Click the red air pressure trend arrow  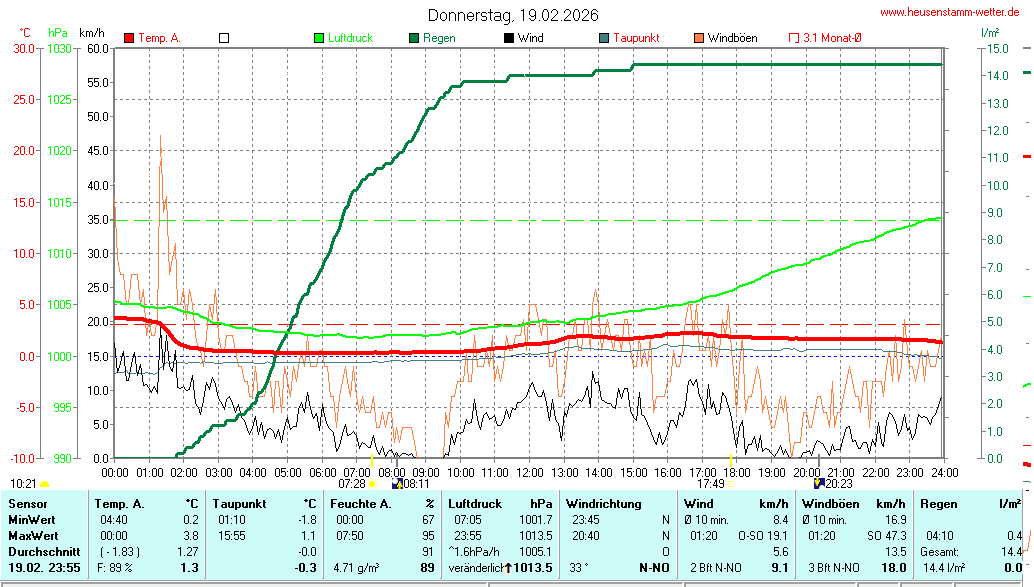click(x=508, y=568)
